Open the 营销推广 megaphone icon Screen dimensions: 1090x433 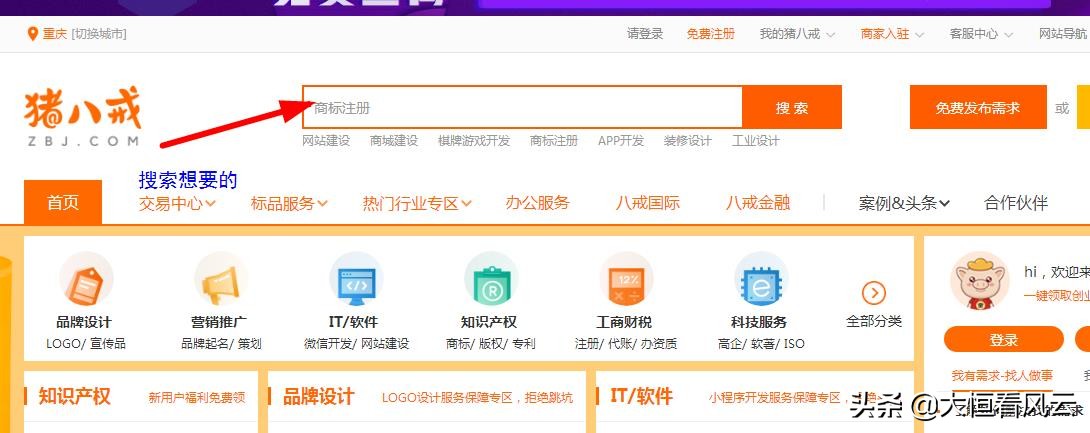pos(220,281)
